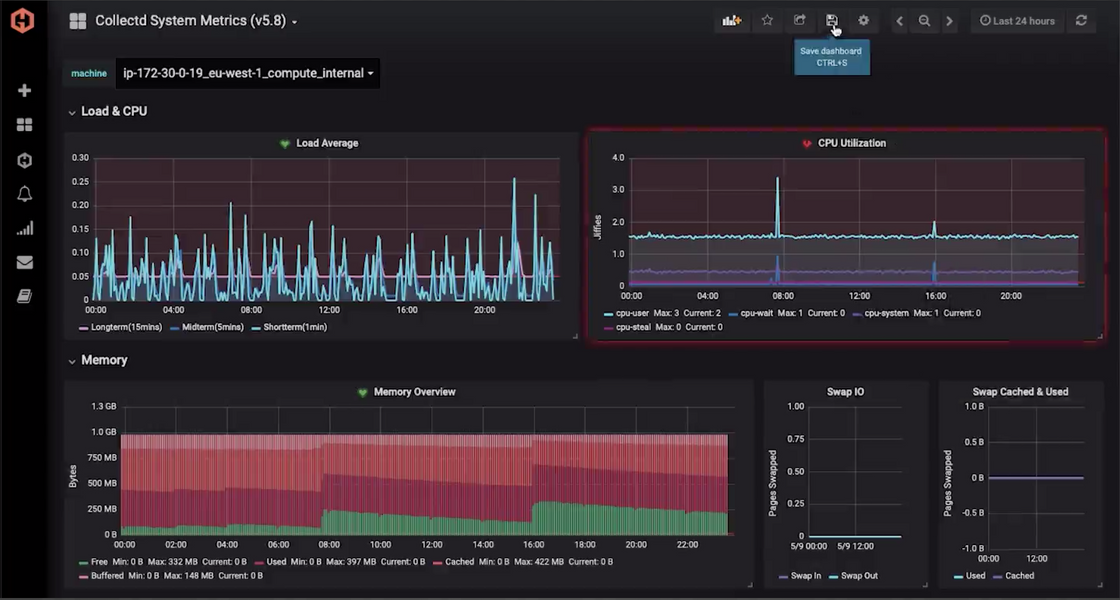Image resolution: width=1120 pixels, height=600 pixels.
Task: Open the Last 24 hours time picker
Action: click(x=1017, y=21)
